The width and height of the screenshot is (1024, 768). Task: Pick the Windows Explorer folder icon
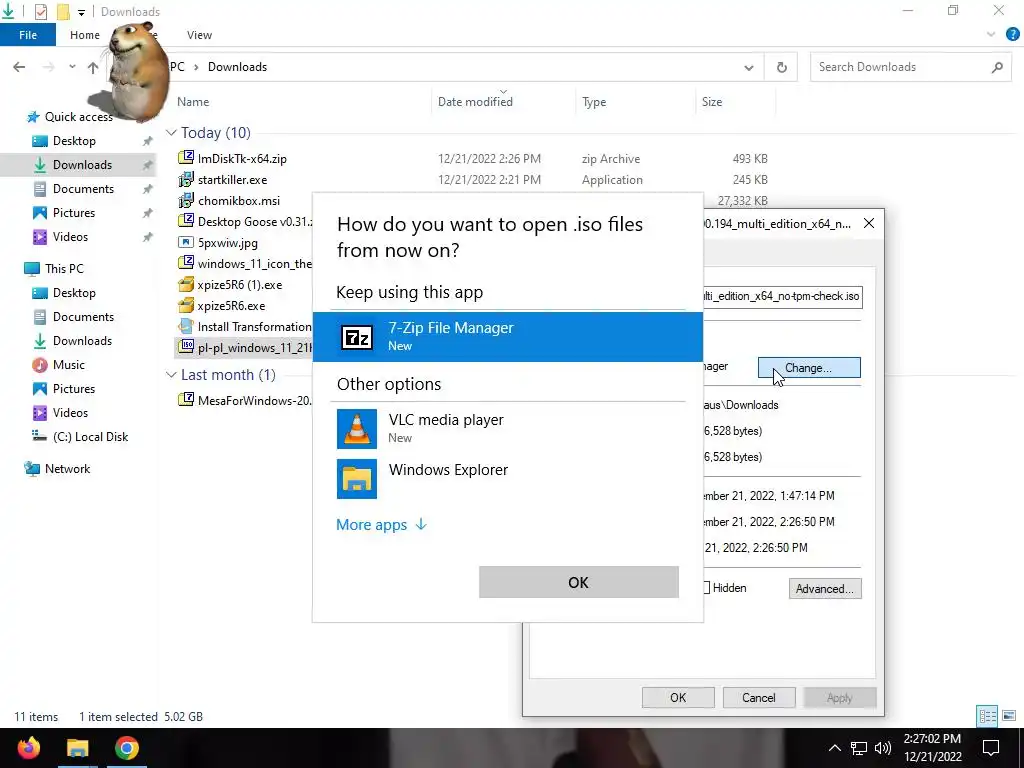point(357,479)
